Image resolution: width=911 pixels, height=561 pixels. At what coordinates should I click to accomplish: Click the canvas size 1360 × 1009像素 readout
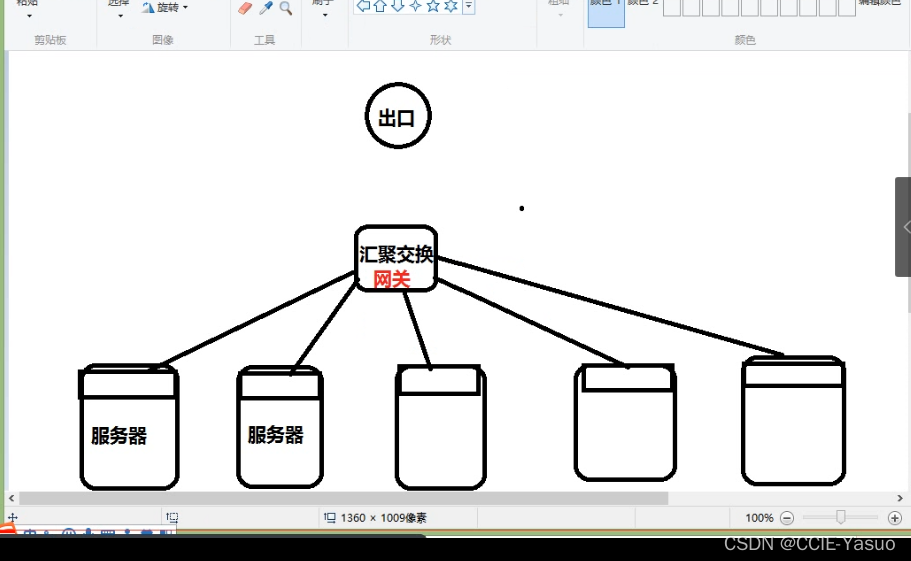(383, 518)
